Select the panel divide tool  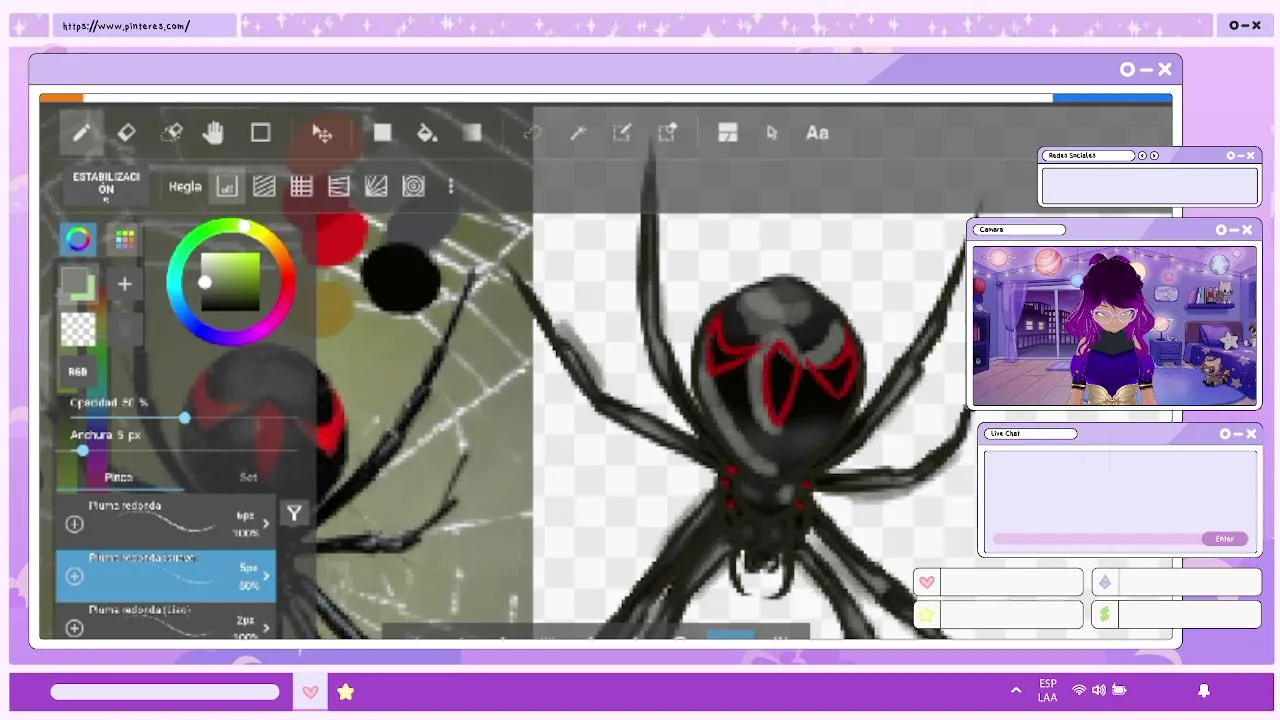(727, 133)
